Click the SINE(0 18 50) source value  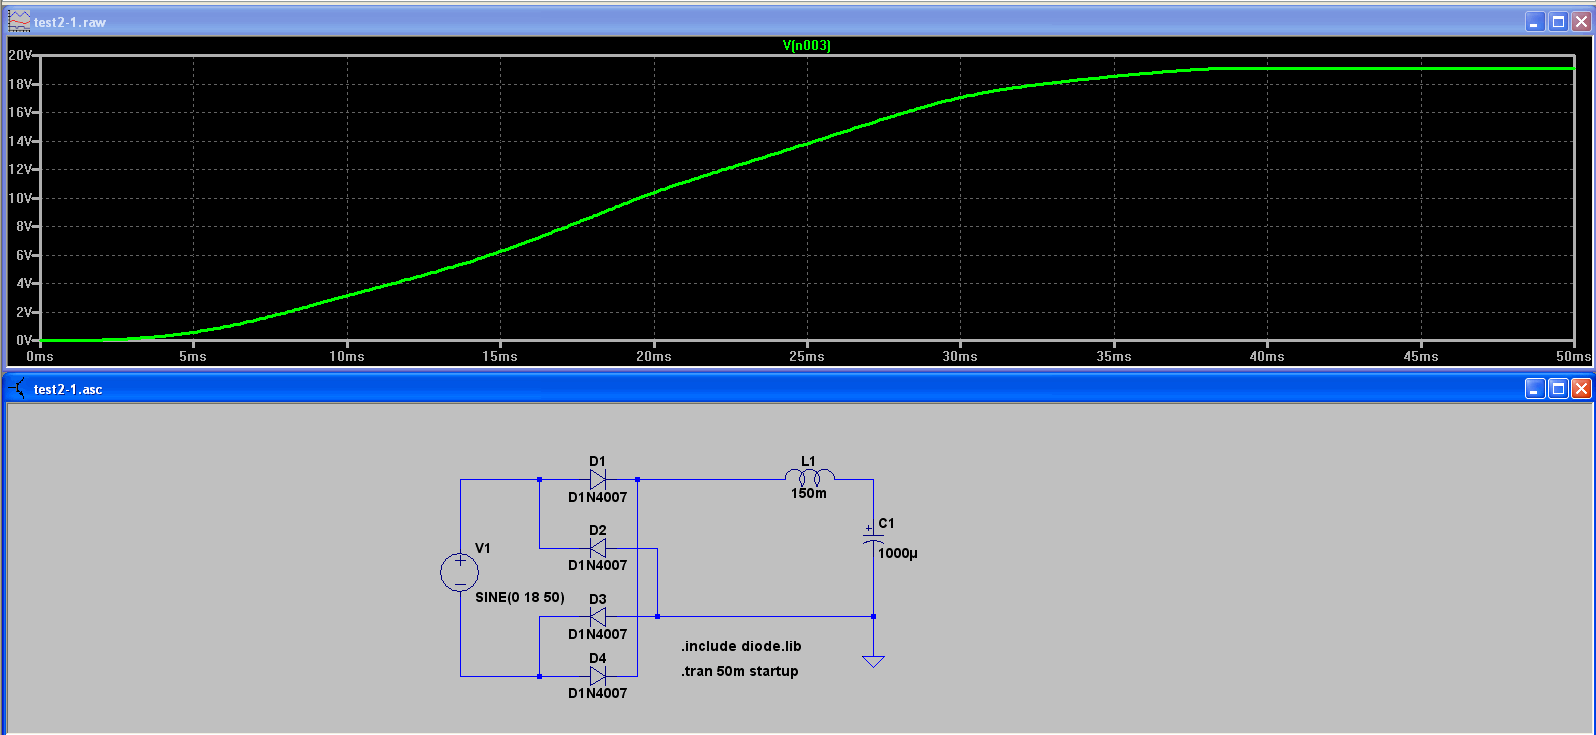point(520,597)
